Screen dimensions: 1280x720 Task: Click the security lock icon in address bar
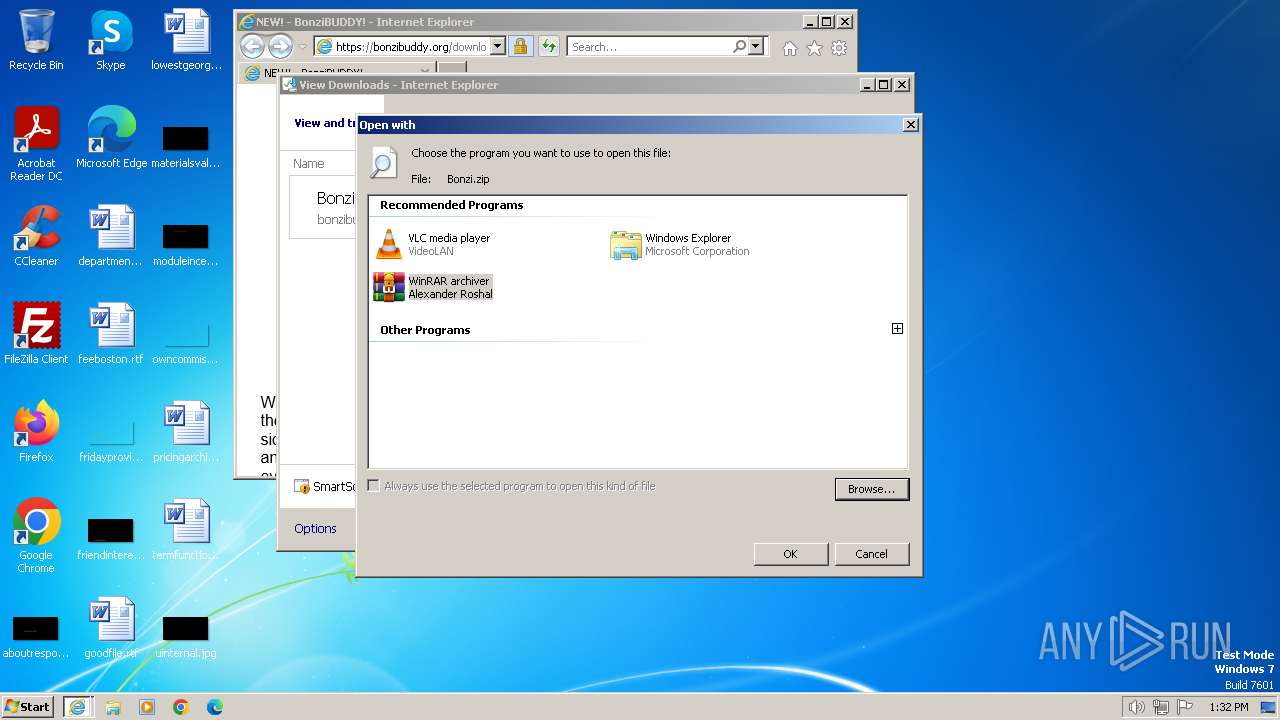tap(520, 46)
